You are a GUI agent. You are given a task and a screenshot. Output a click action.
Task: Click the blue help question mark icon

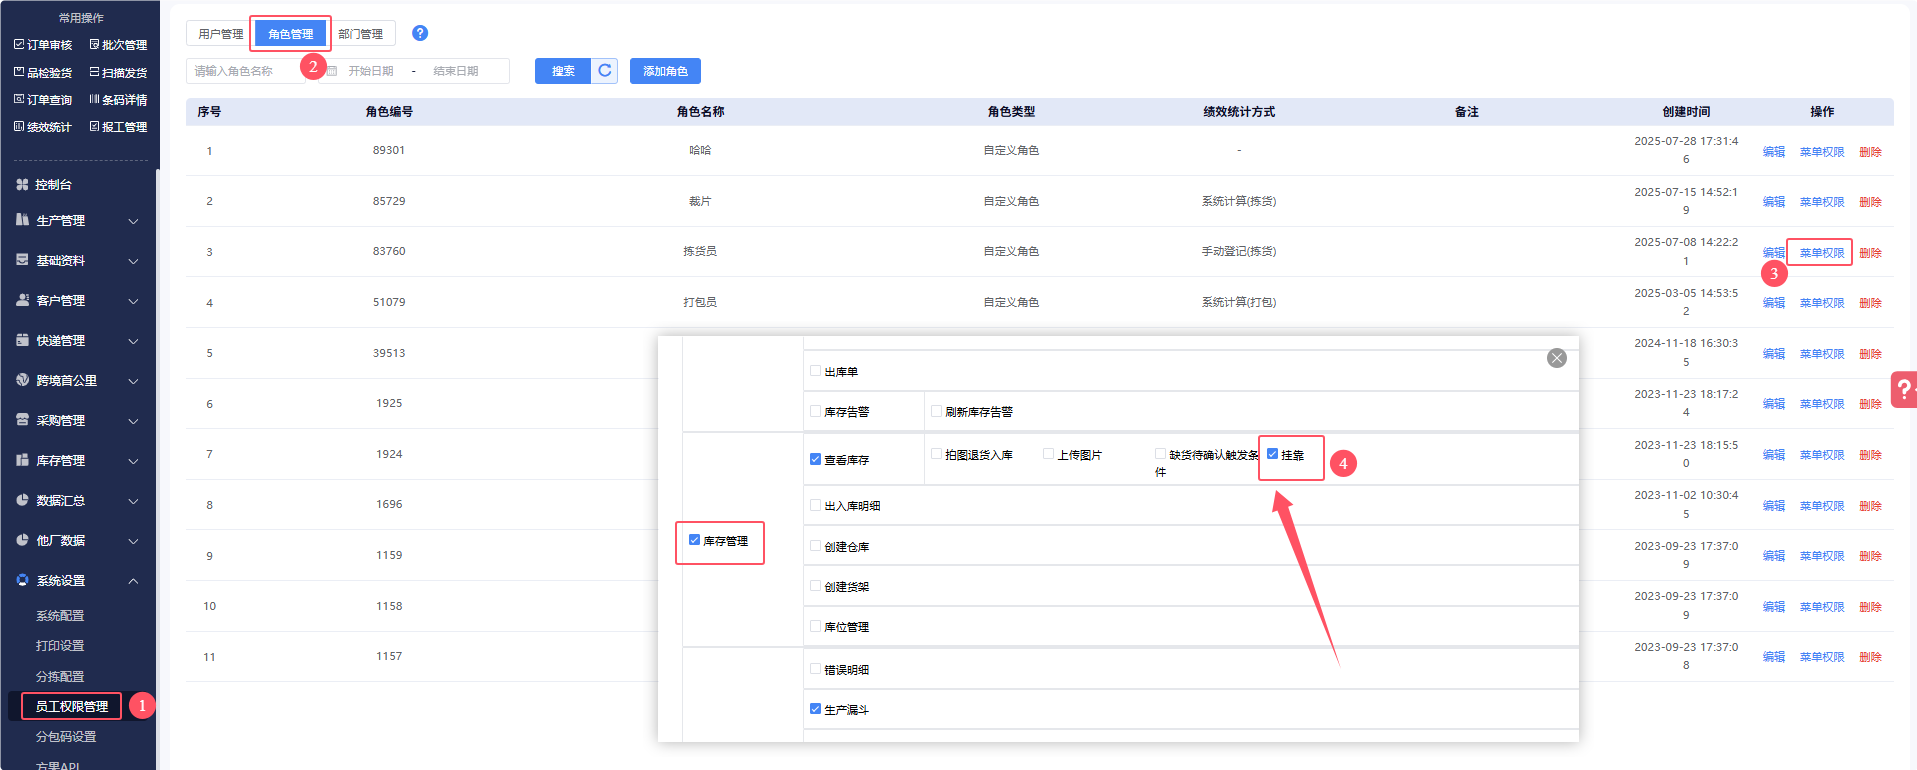point(420,33)
